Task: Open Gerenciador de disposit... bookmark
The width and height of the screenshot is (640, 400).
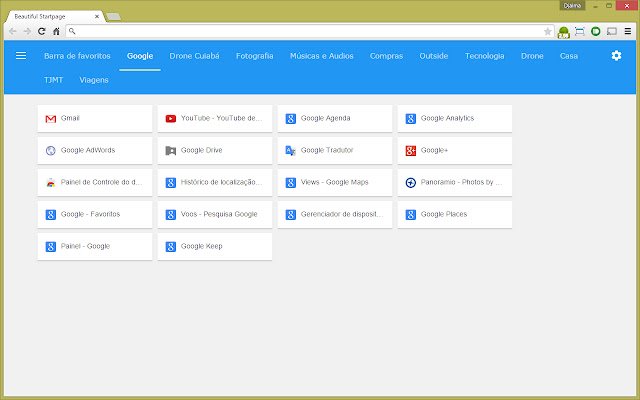Action: (335, 214)
